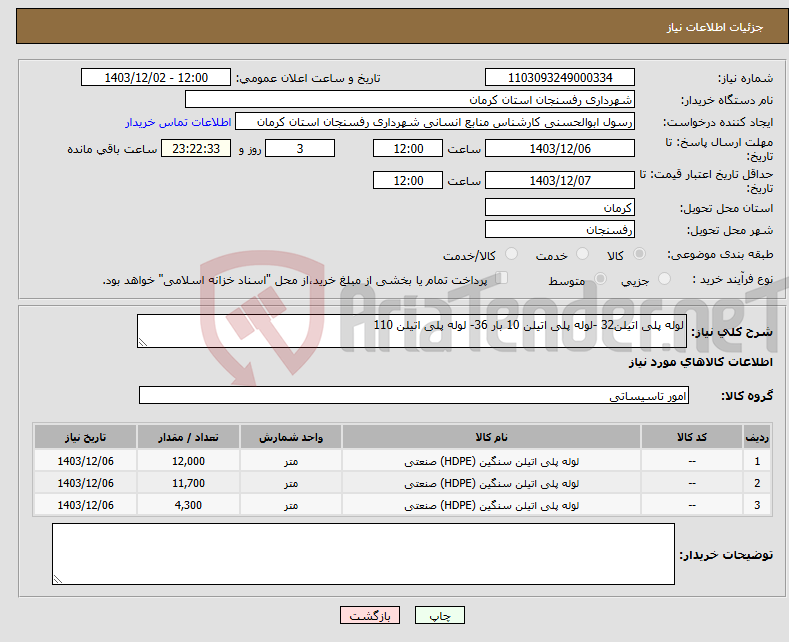The image size is (789, 642).
Task: Click the چاپ (print) button
Action: tap(439, 615)
